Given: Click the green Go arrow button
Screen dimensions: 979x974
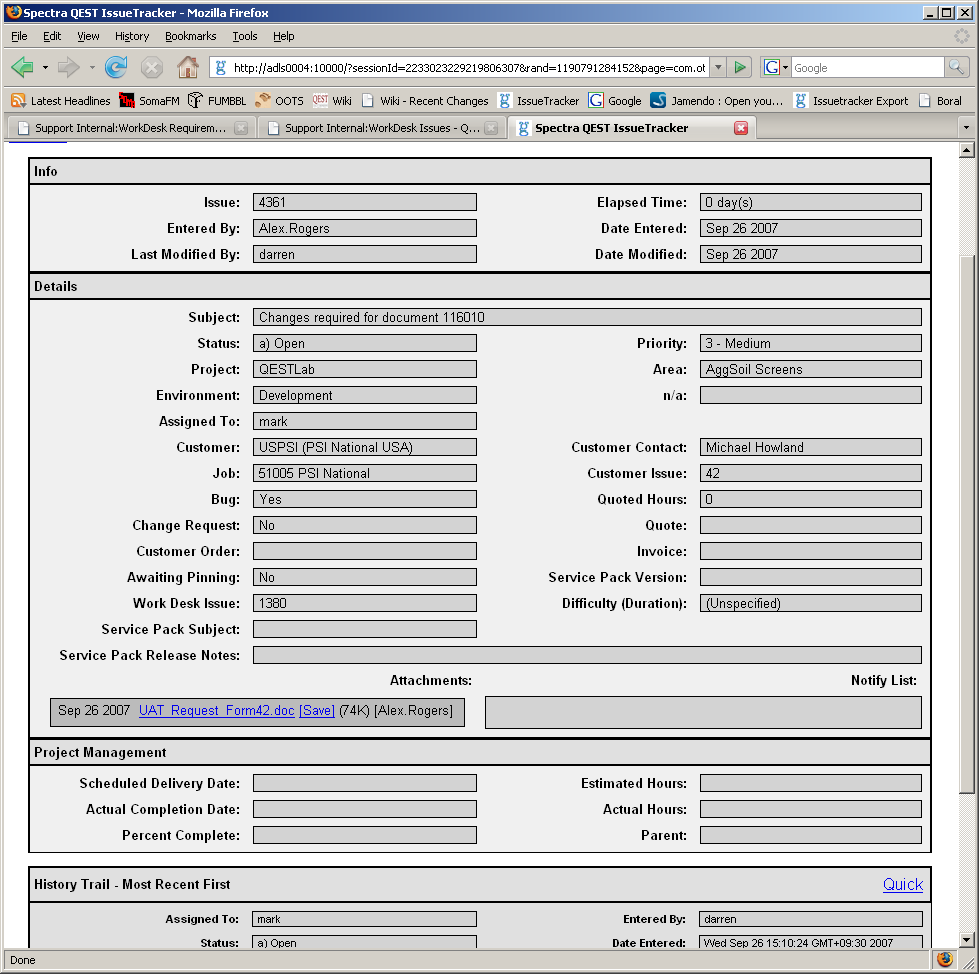Looking at the screenshot, I should tap(740, 68).
